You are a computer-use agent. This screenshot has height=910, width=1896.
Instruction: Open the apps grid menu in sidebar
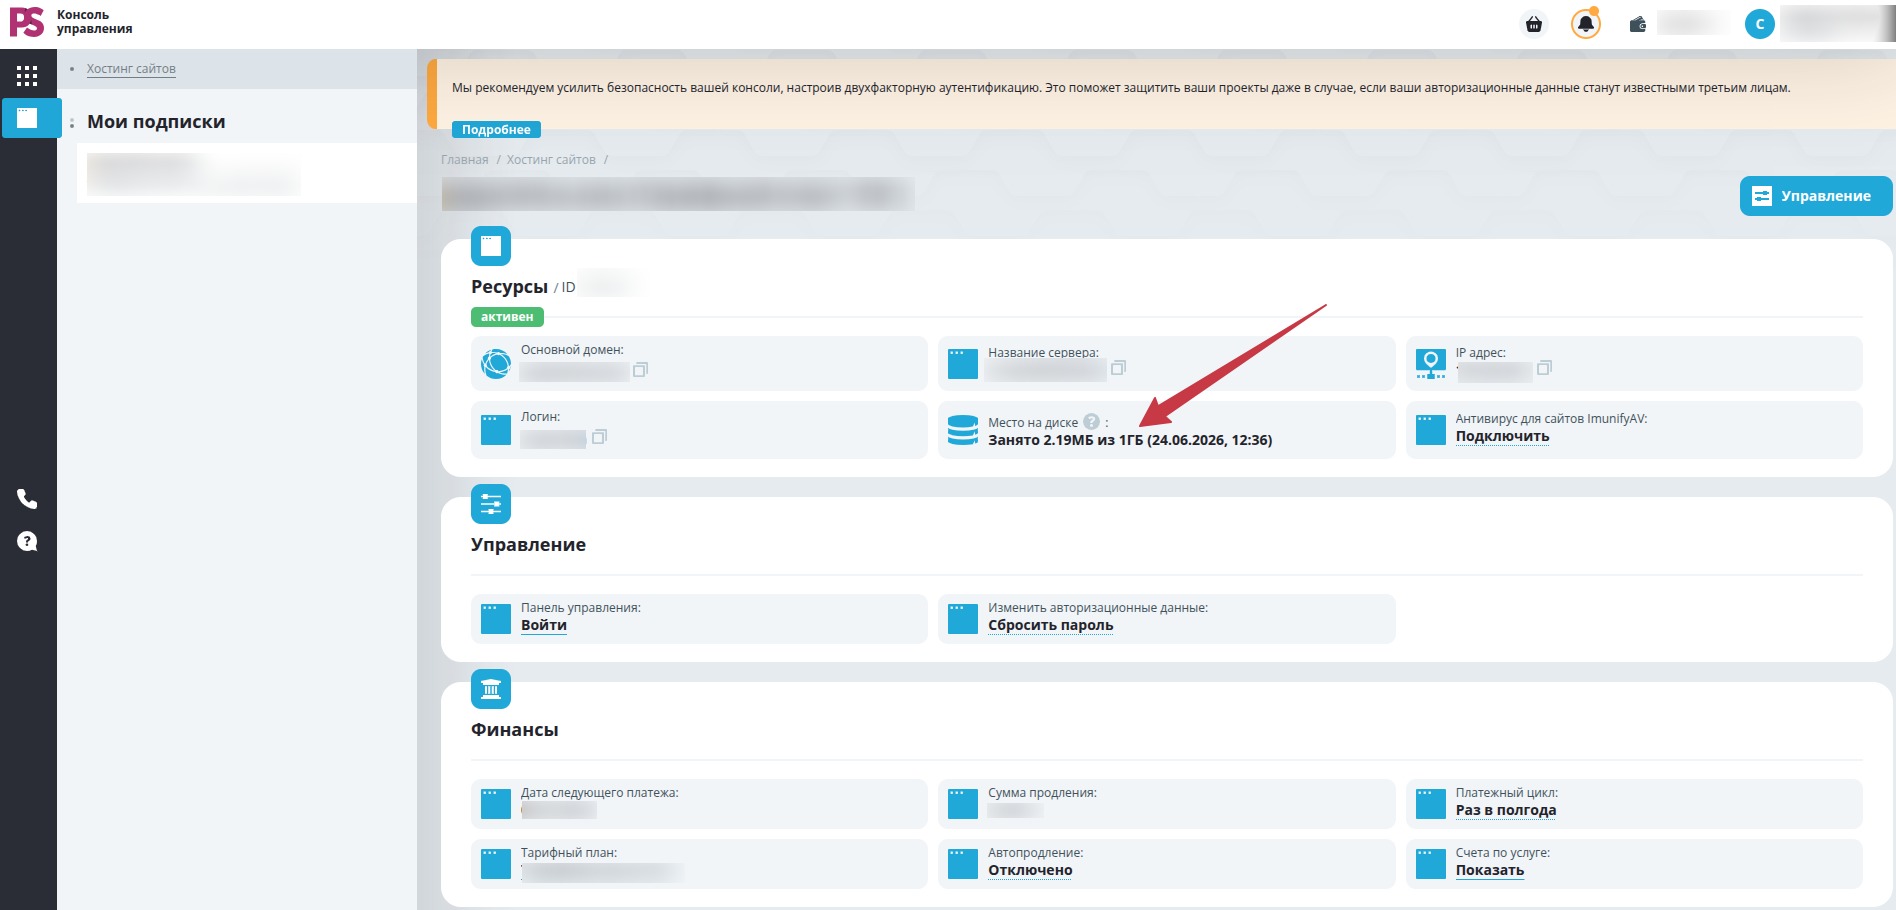point(27,76)
